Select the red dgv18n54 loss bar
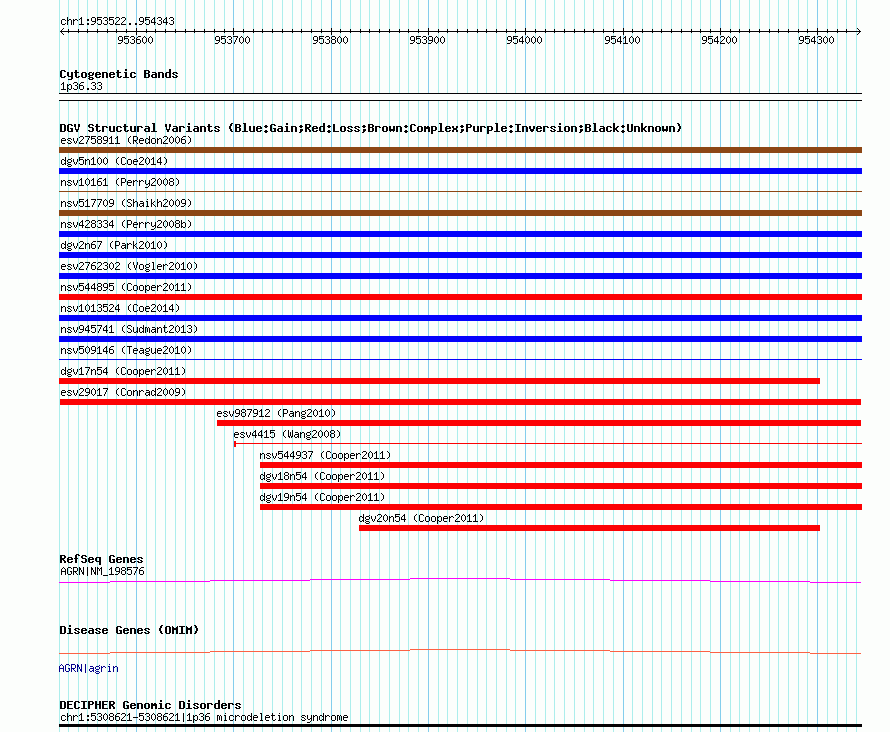This screenshot has height=732, width=890. point(561,486)
